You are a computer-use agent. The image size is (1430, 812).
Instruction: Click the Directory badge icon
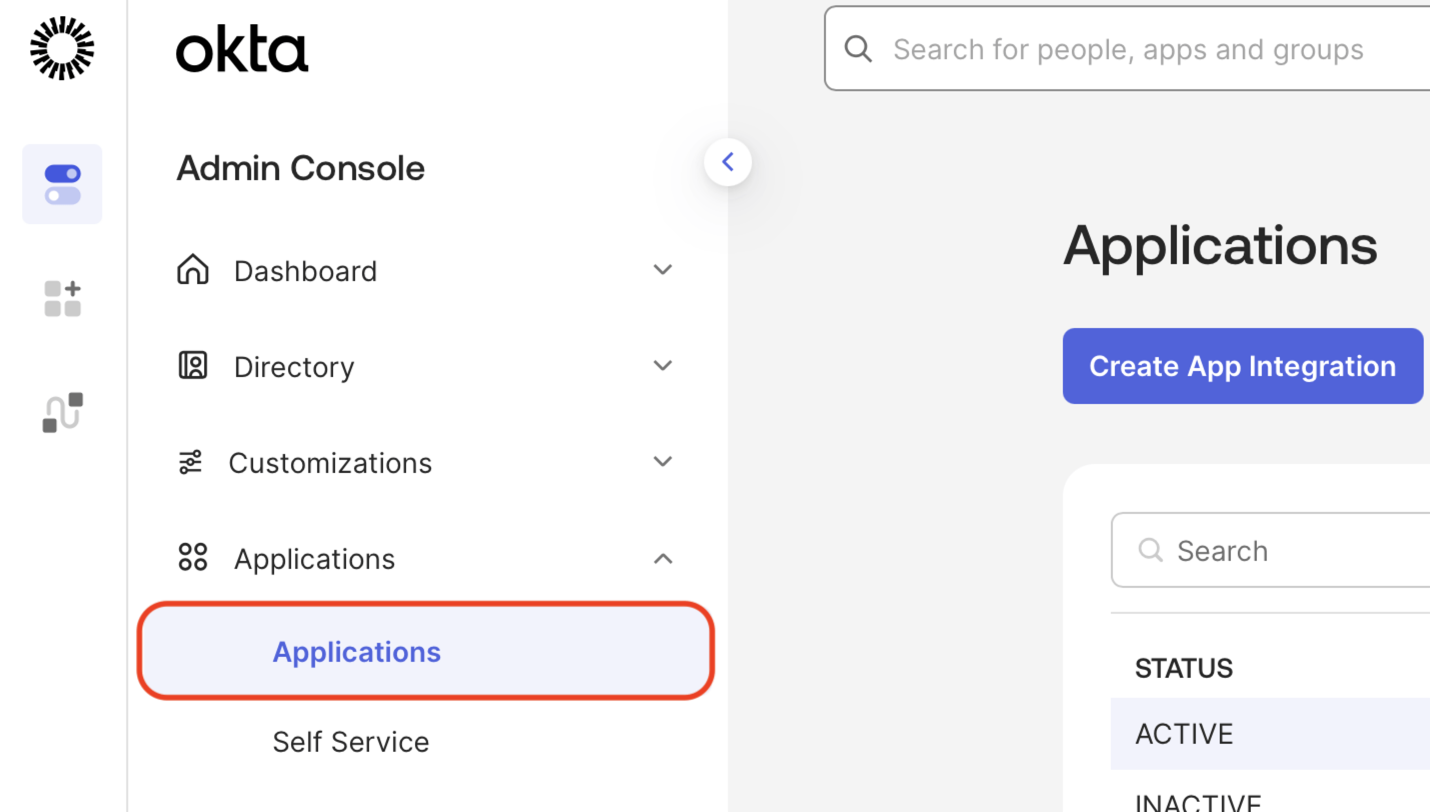pyautogui.click(x=192, y=366)
